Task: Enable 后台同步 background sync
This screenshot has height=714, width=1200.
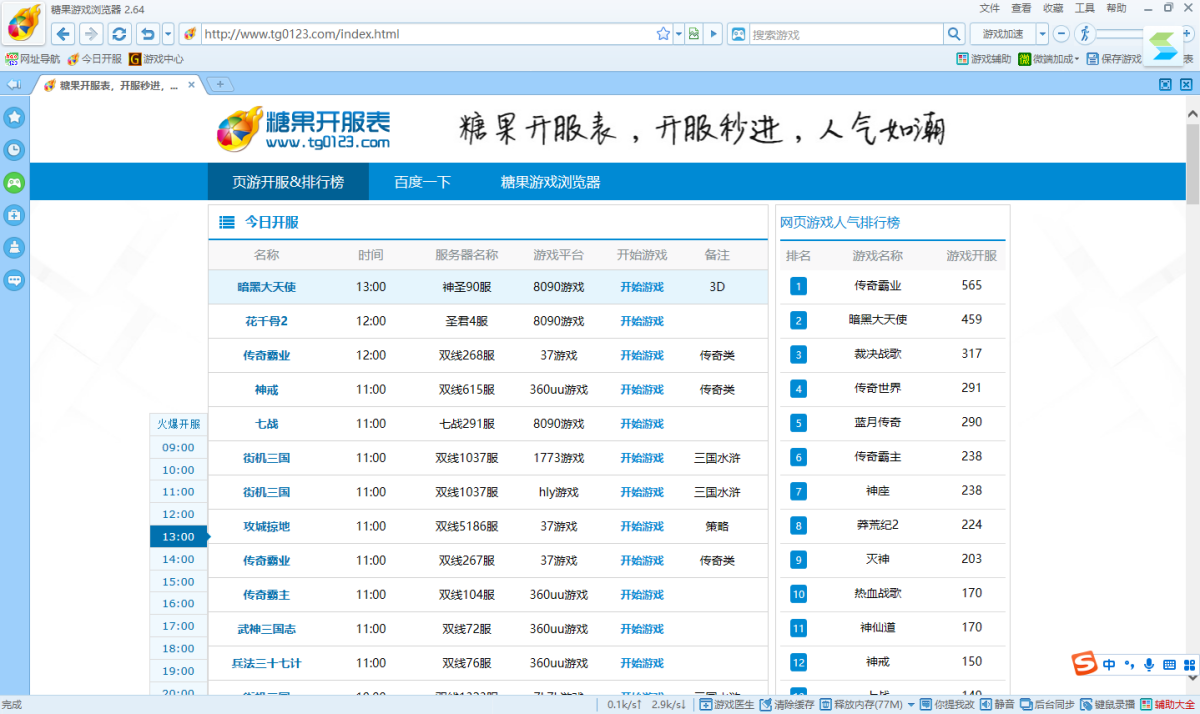Action: click(x=1043, y=704)
